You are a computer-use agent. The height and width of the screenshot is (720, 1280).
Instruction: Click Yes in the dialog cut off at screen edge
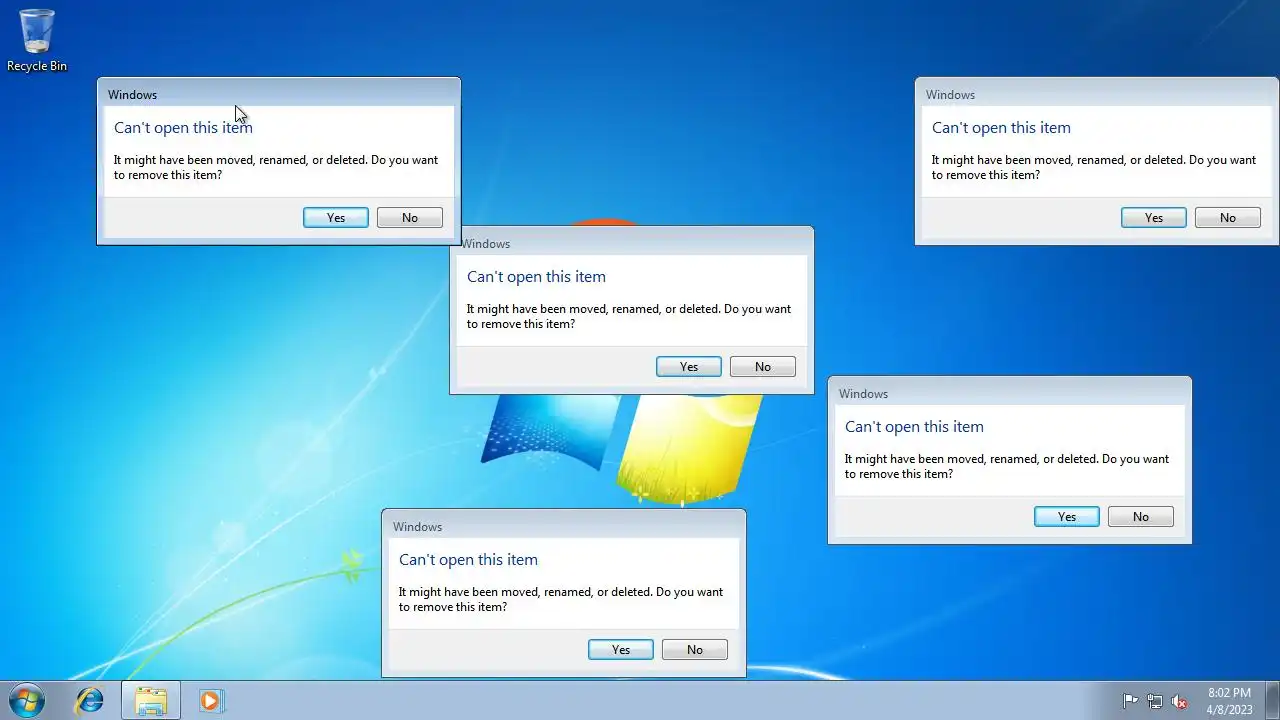click(1154, 218)
